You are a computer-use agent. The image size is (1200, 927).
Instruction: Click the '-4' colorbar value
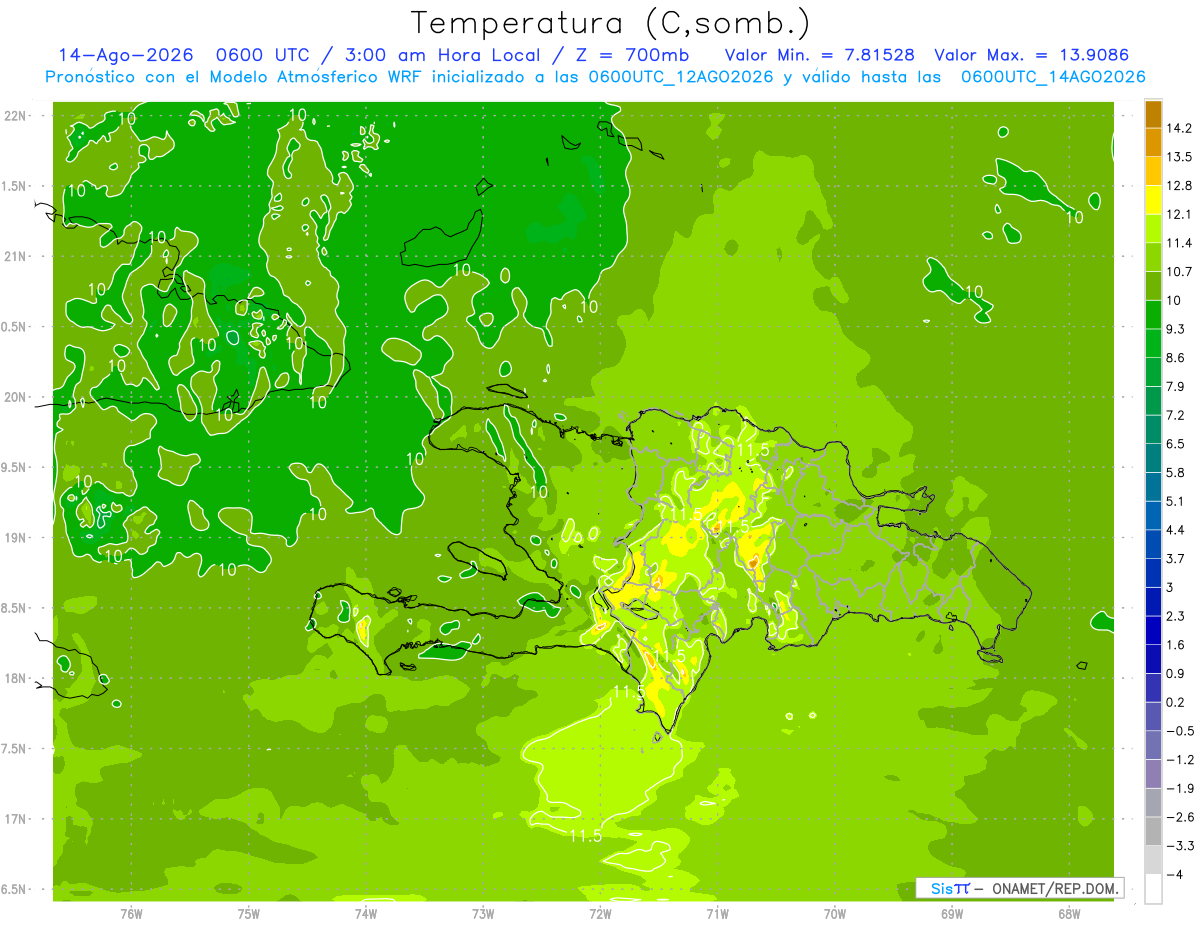1173,874
